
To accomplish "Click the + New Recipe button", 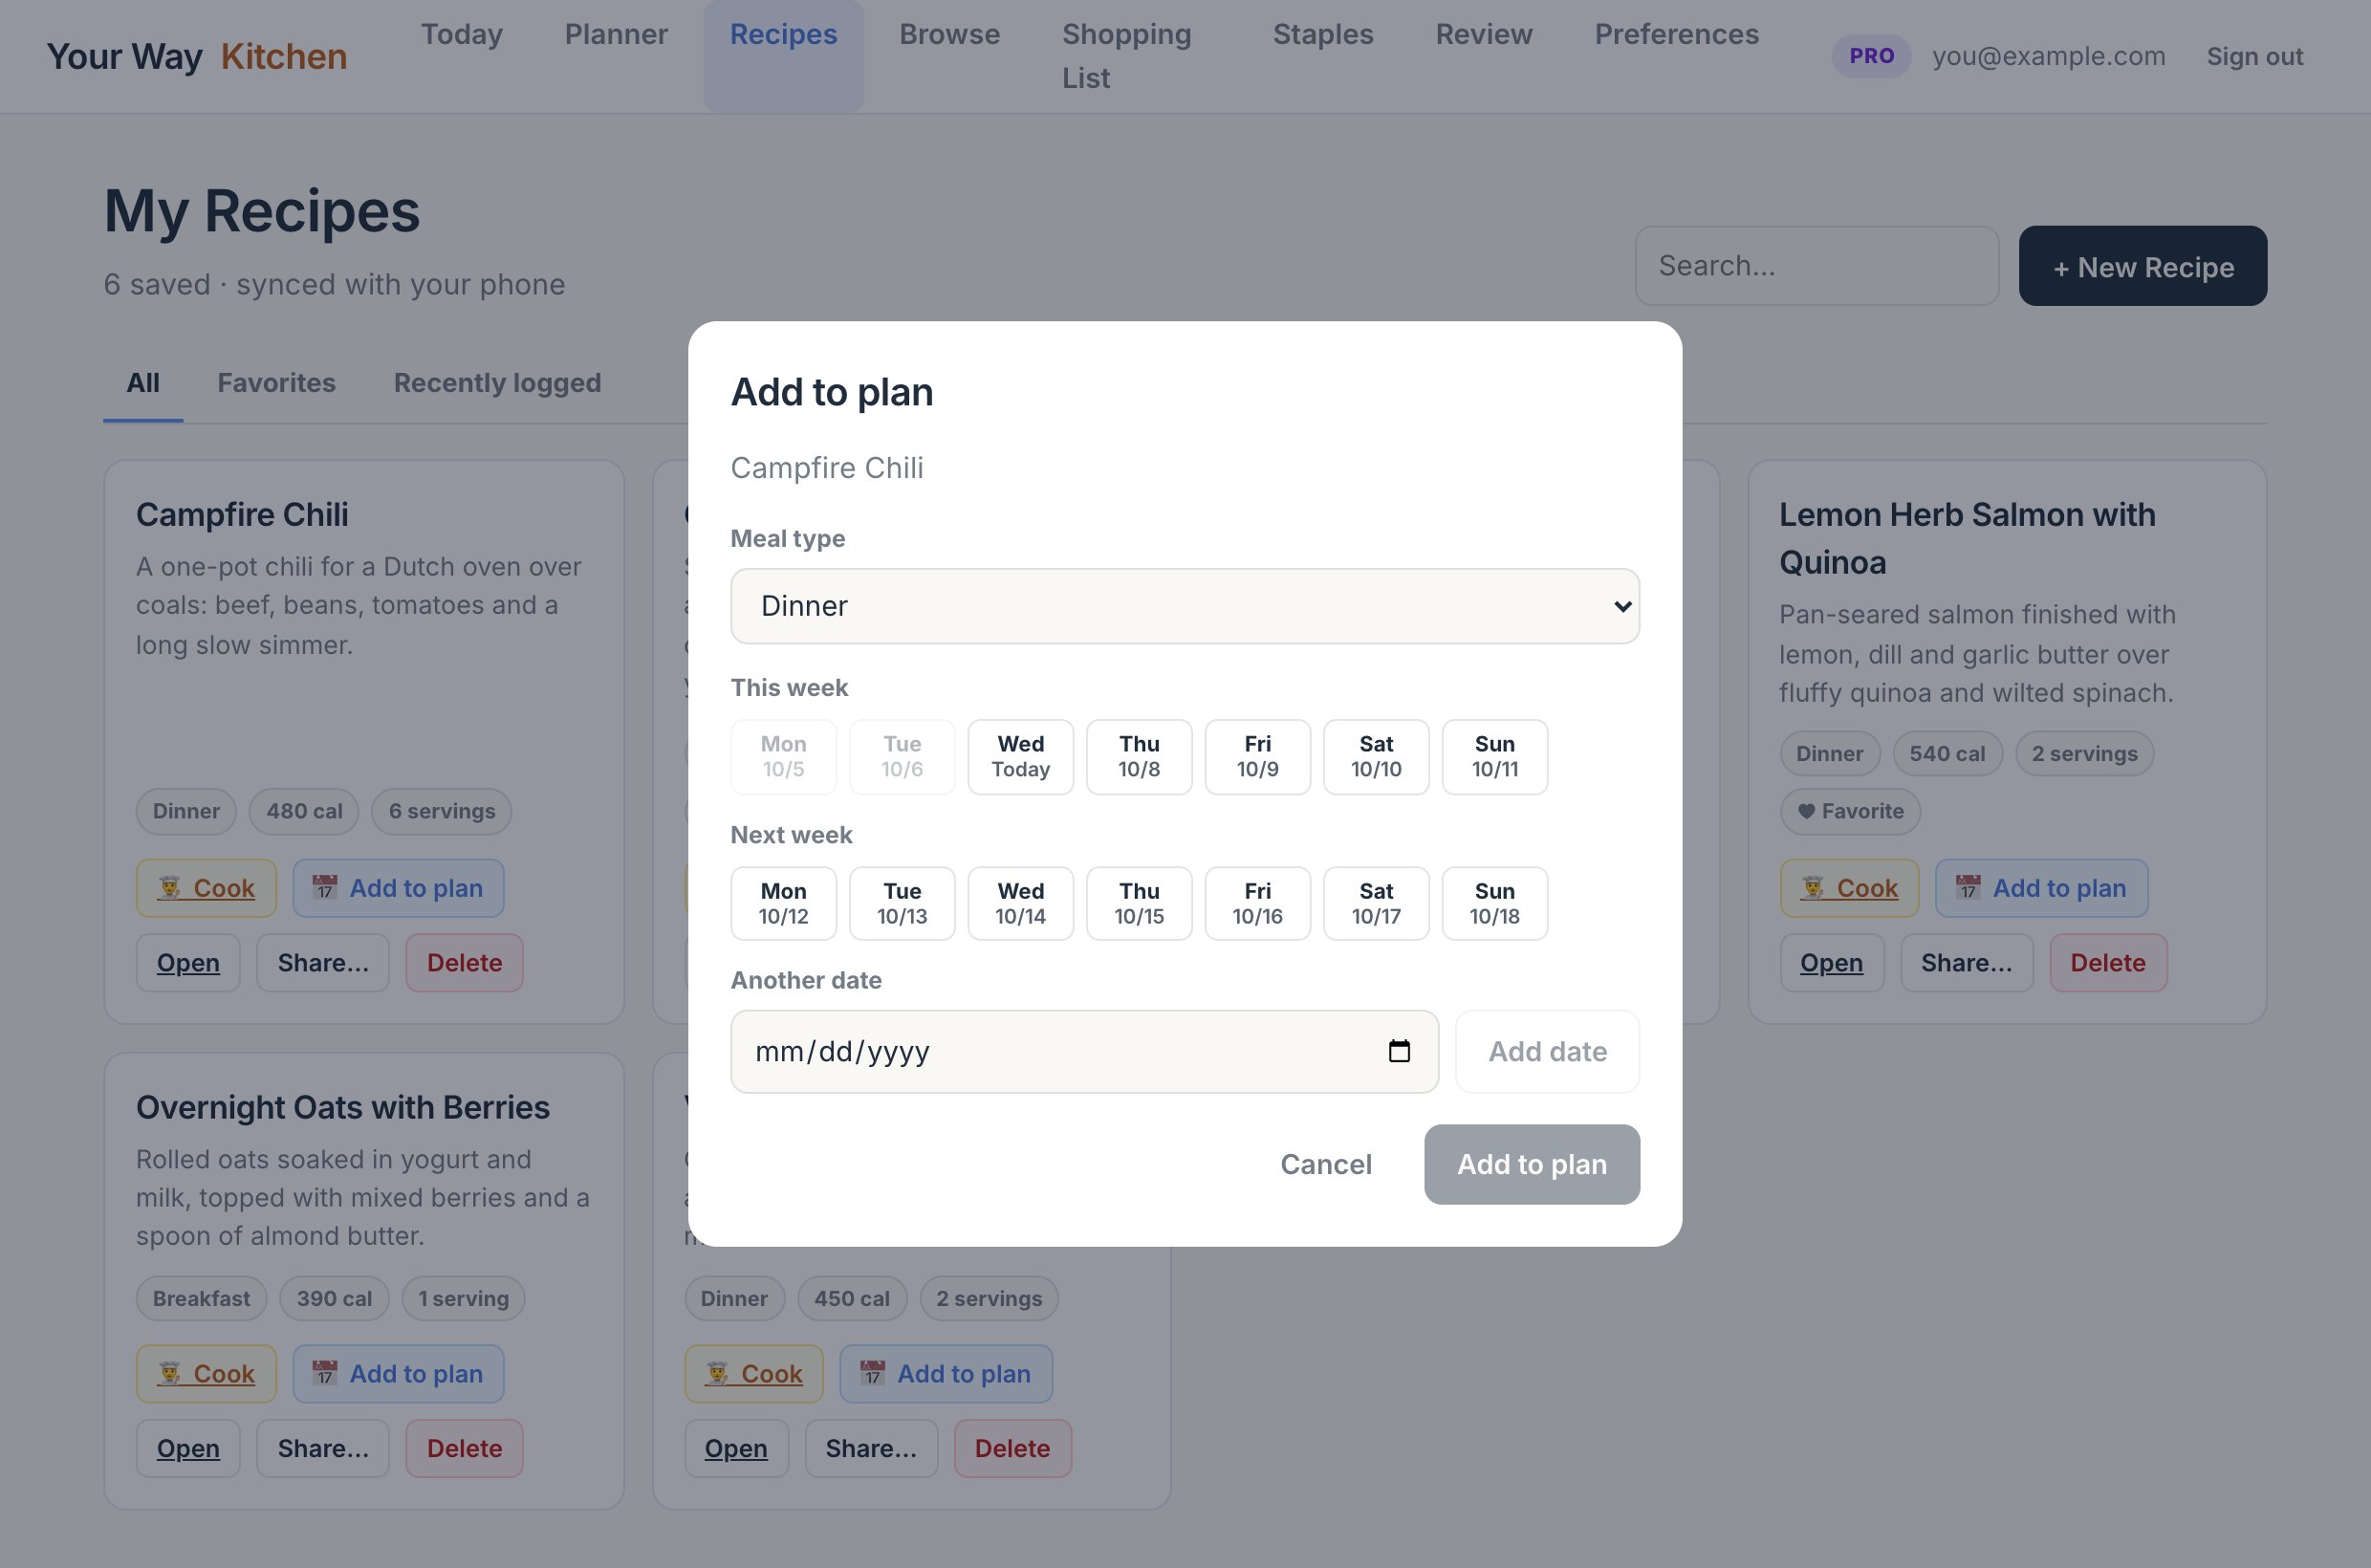I will pos(2142,266).
